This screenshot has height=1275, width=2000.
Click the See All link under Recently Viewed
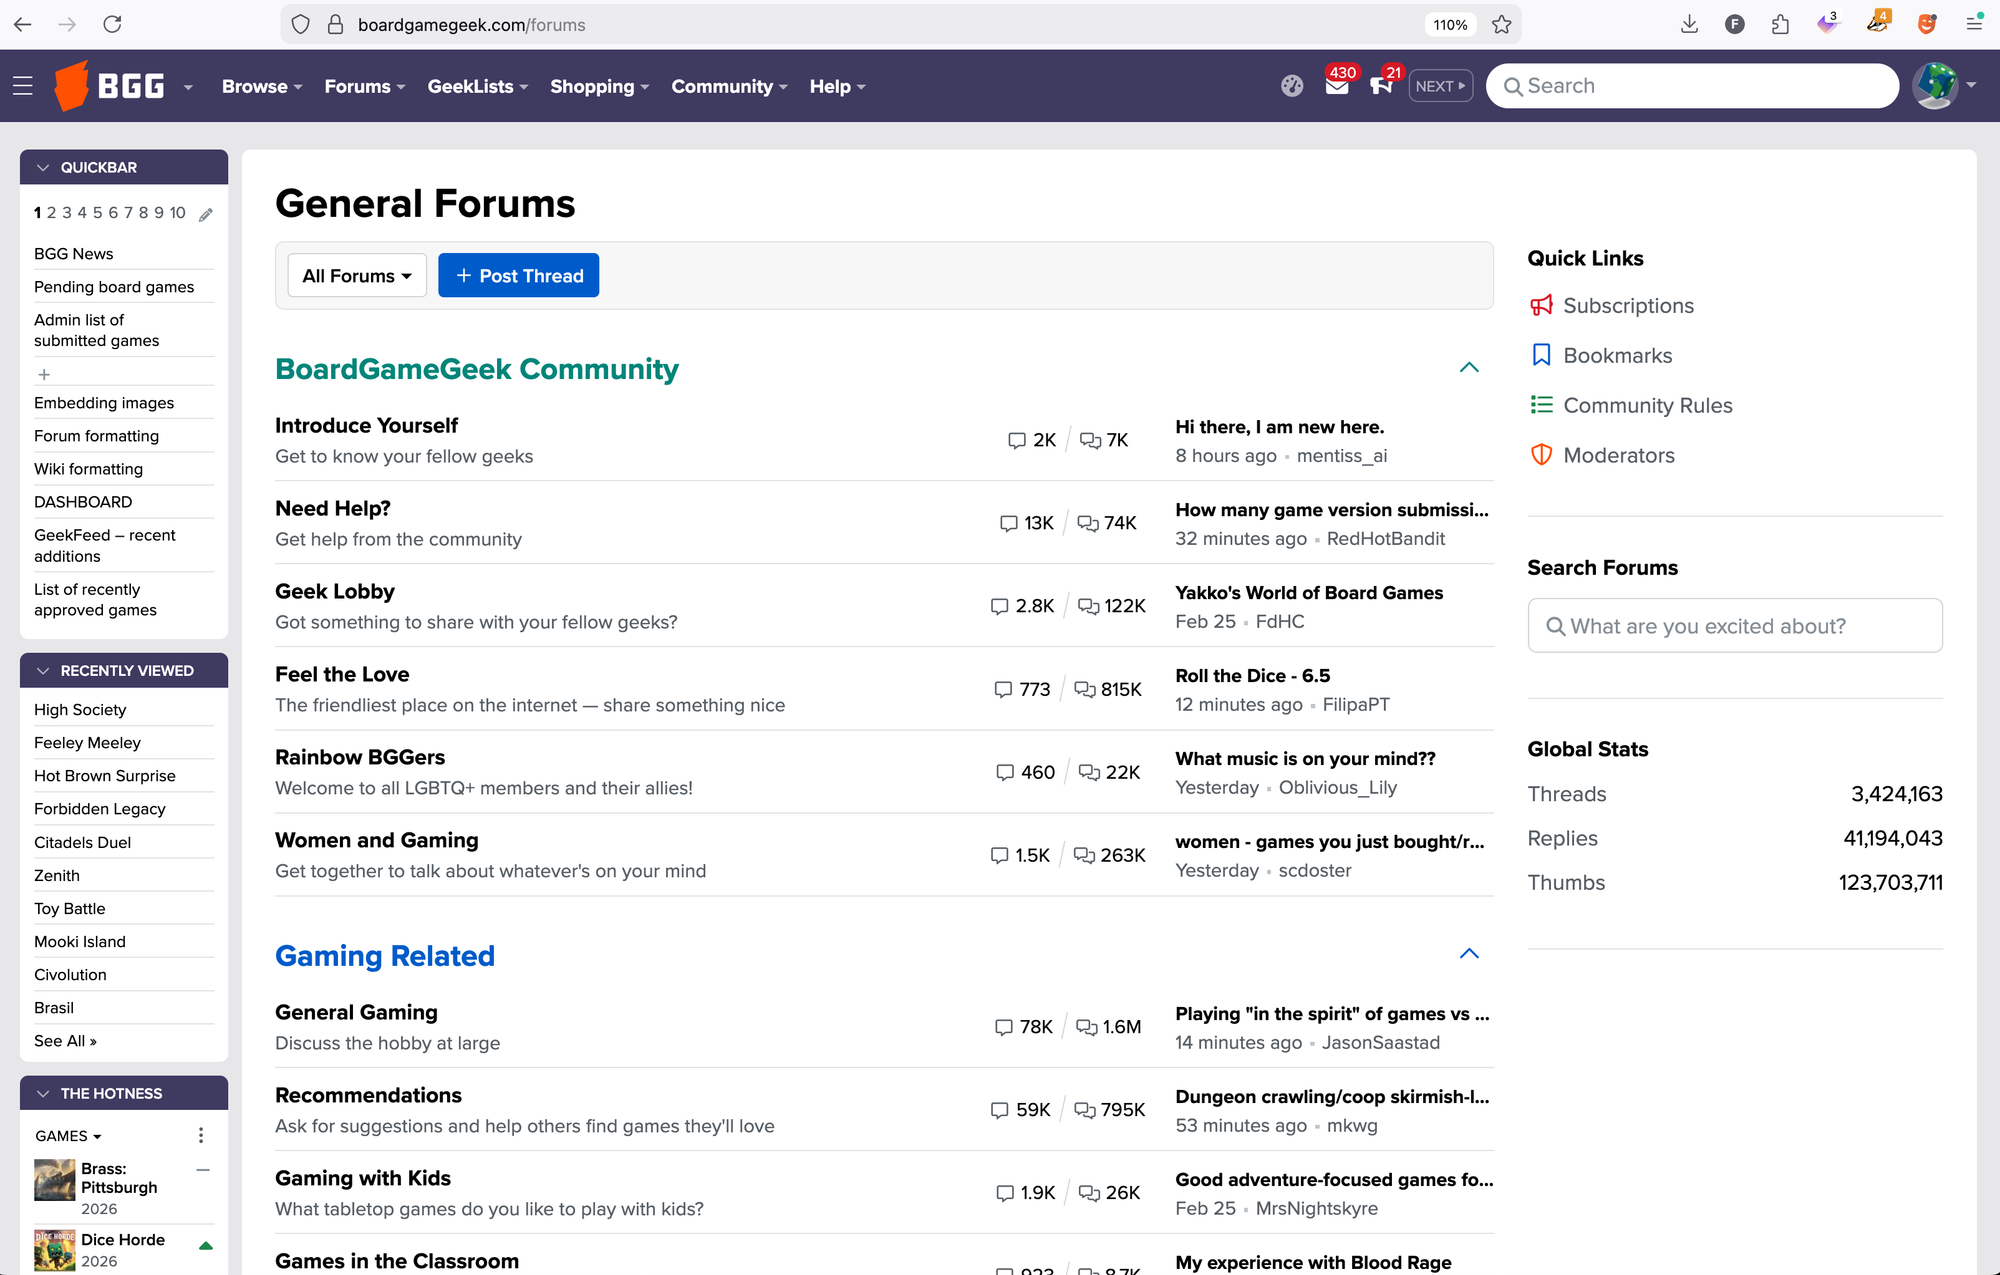tap(64, 1040)
